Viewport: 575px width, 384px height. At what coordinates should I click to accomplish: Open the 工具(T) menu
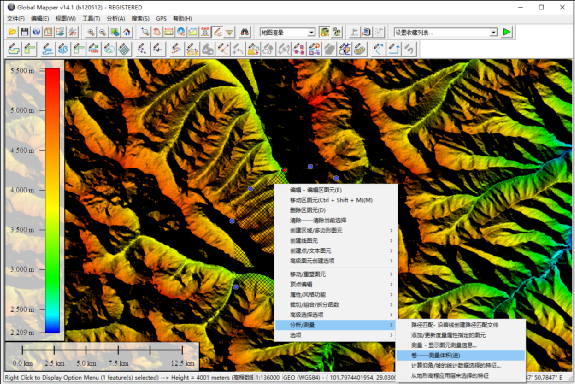coord(91,18)
